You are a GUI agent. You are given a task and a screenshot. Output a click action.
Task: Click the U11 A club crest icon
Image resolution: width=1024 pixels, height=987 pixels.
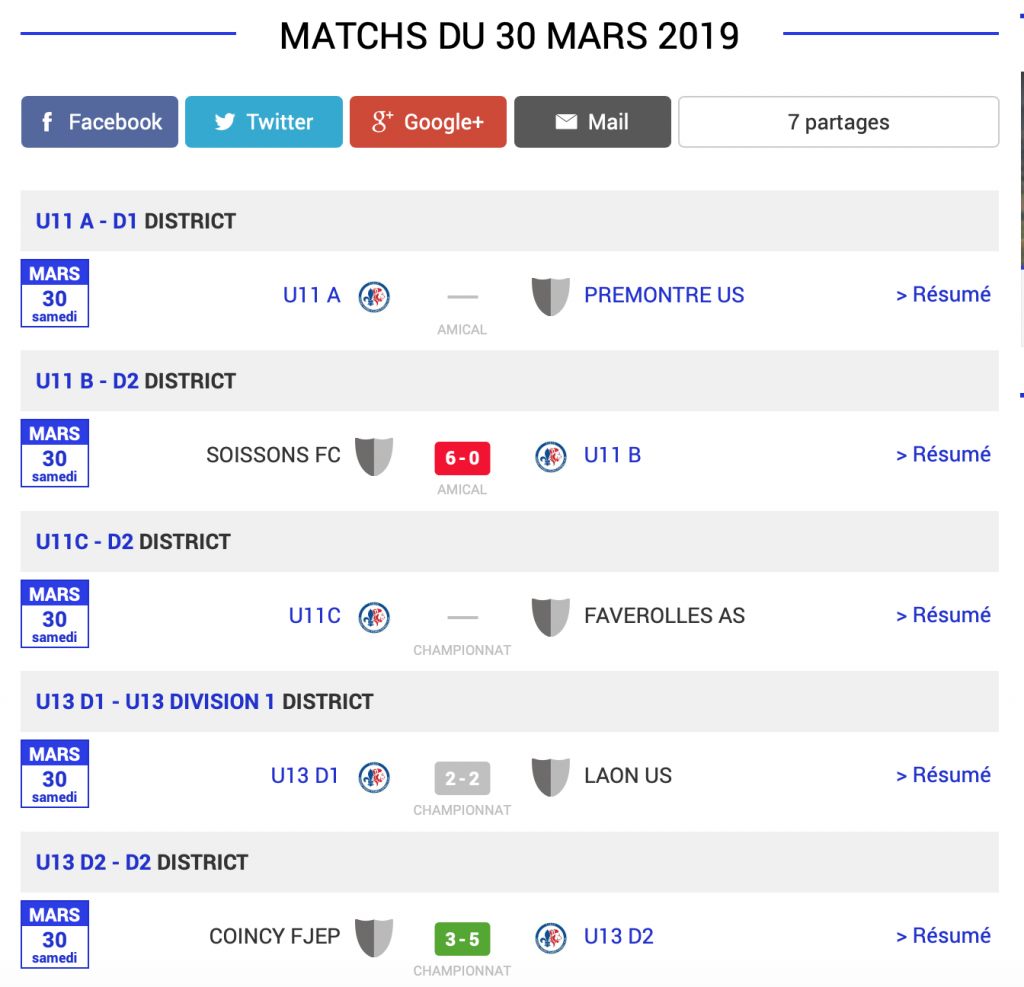[374, 296]
